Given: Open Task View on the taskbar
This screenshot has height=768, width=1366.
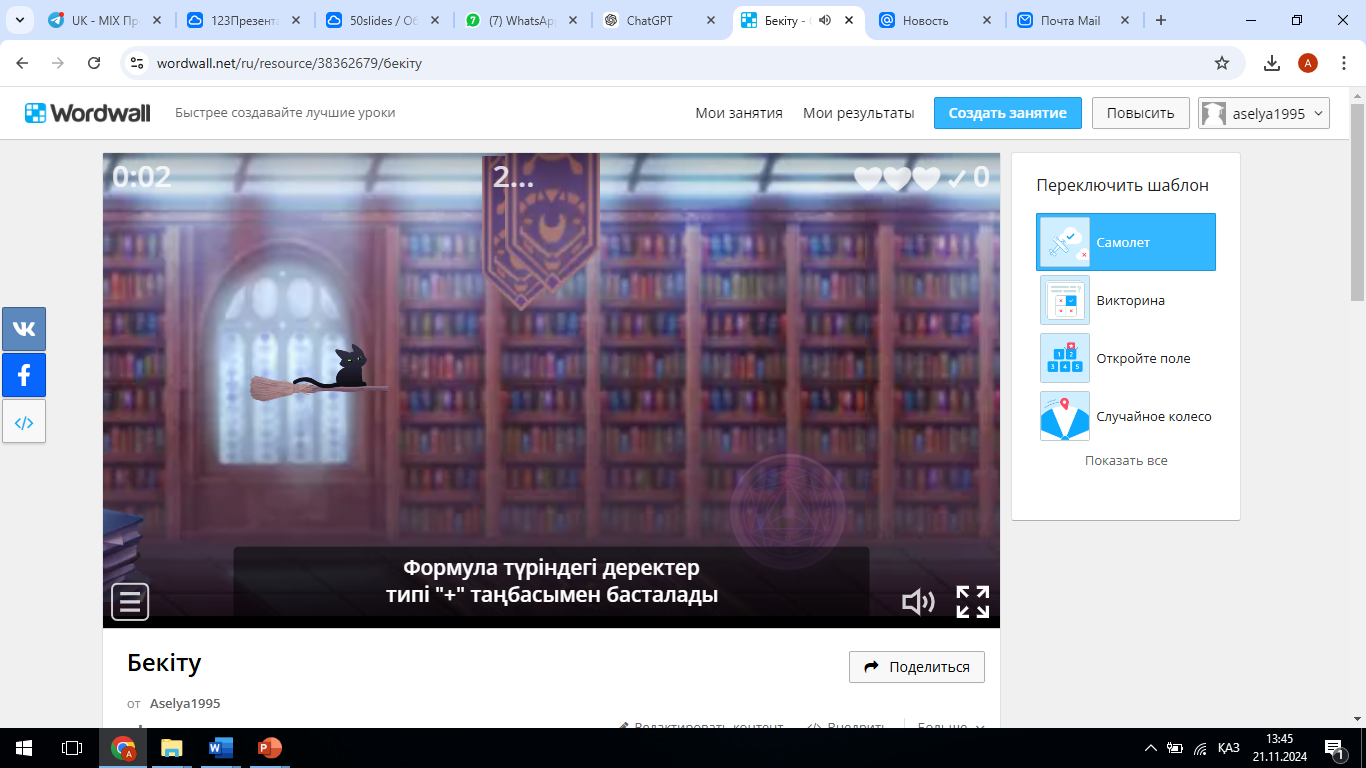Looking at the screenshot, I should [72, 748].
